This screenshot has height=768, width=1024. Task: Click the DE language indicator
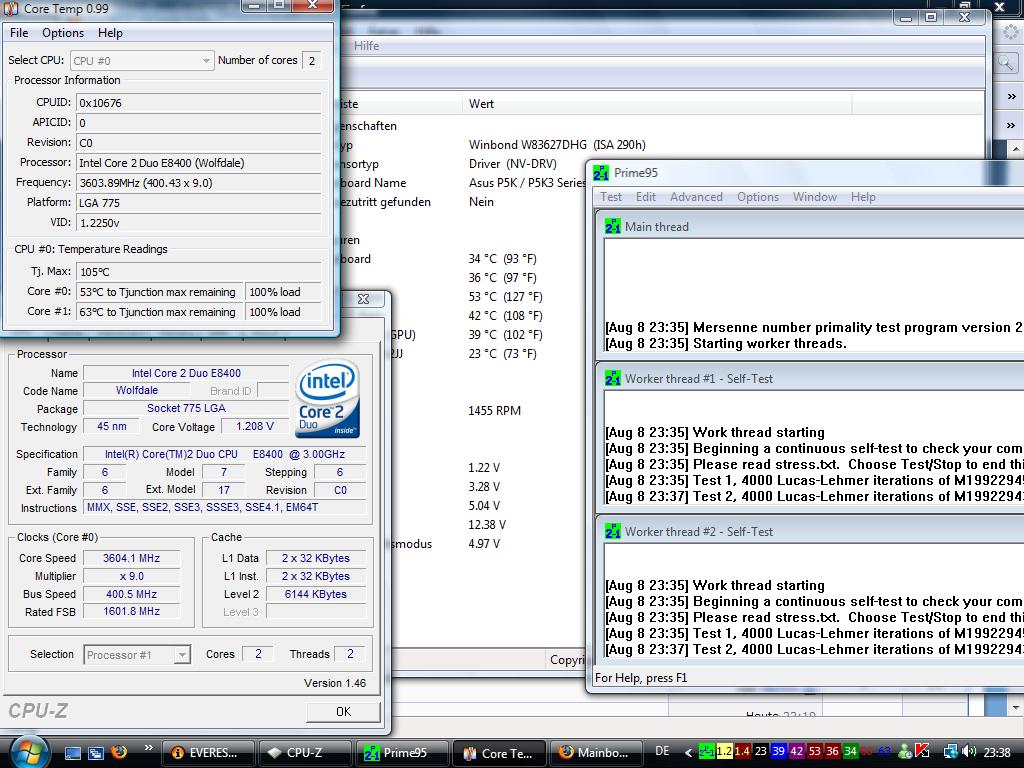tap(662, 751)
